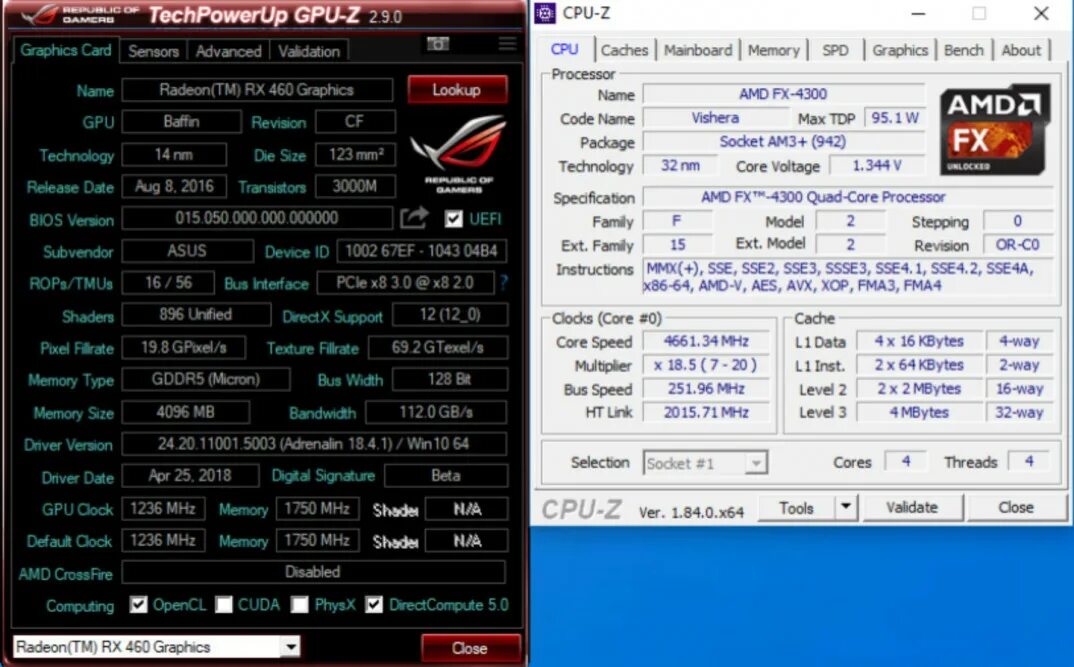
Task: Click the BIOS share/export arrow icon
Action: (414, 218)
